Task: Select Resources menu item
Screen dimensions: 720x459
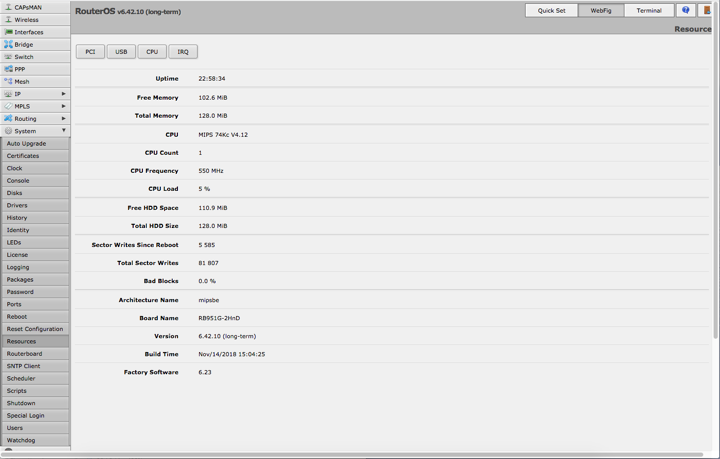Action: (x=35, y=342)
